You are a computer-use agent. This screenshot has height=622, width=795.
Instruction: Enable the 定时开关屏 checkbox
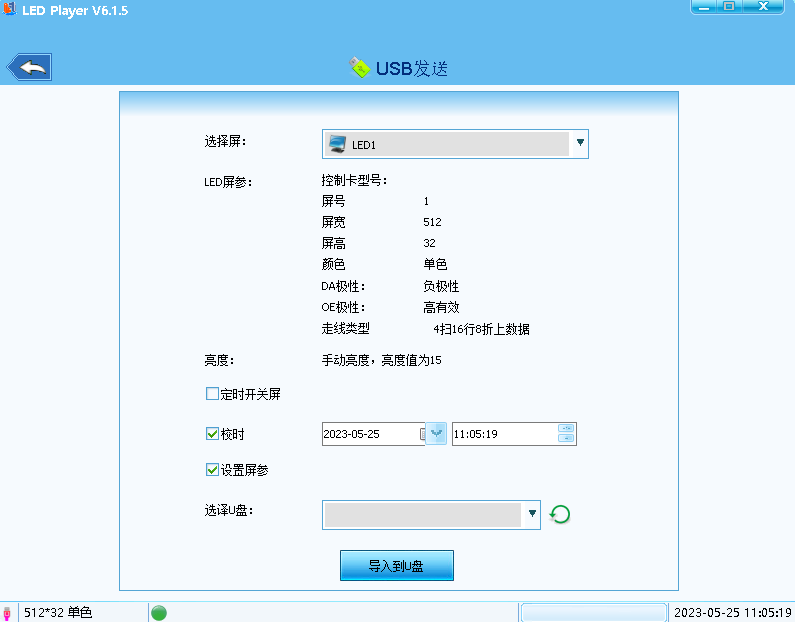coord(212,394)
